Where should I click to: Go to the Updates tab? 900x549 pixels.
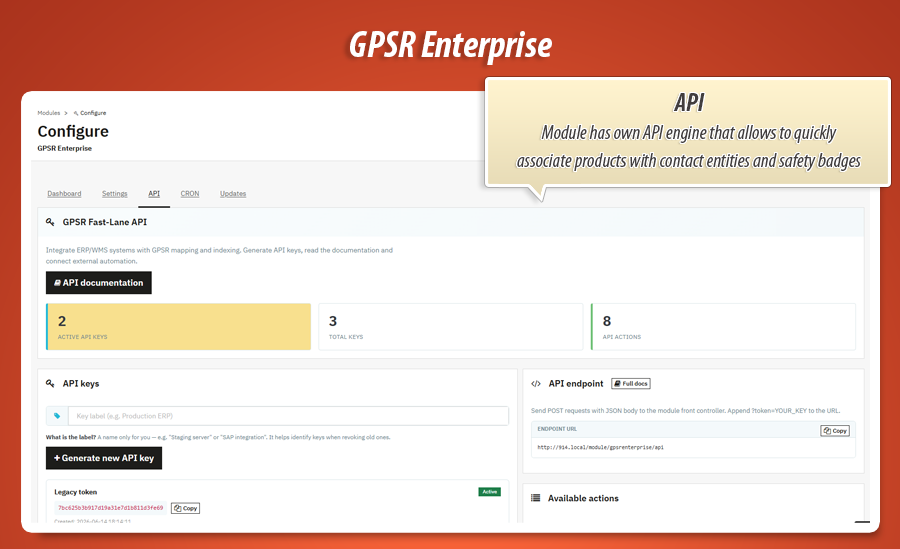(233, 194)
